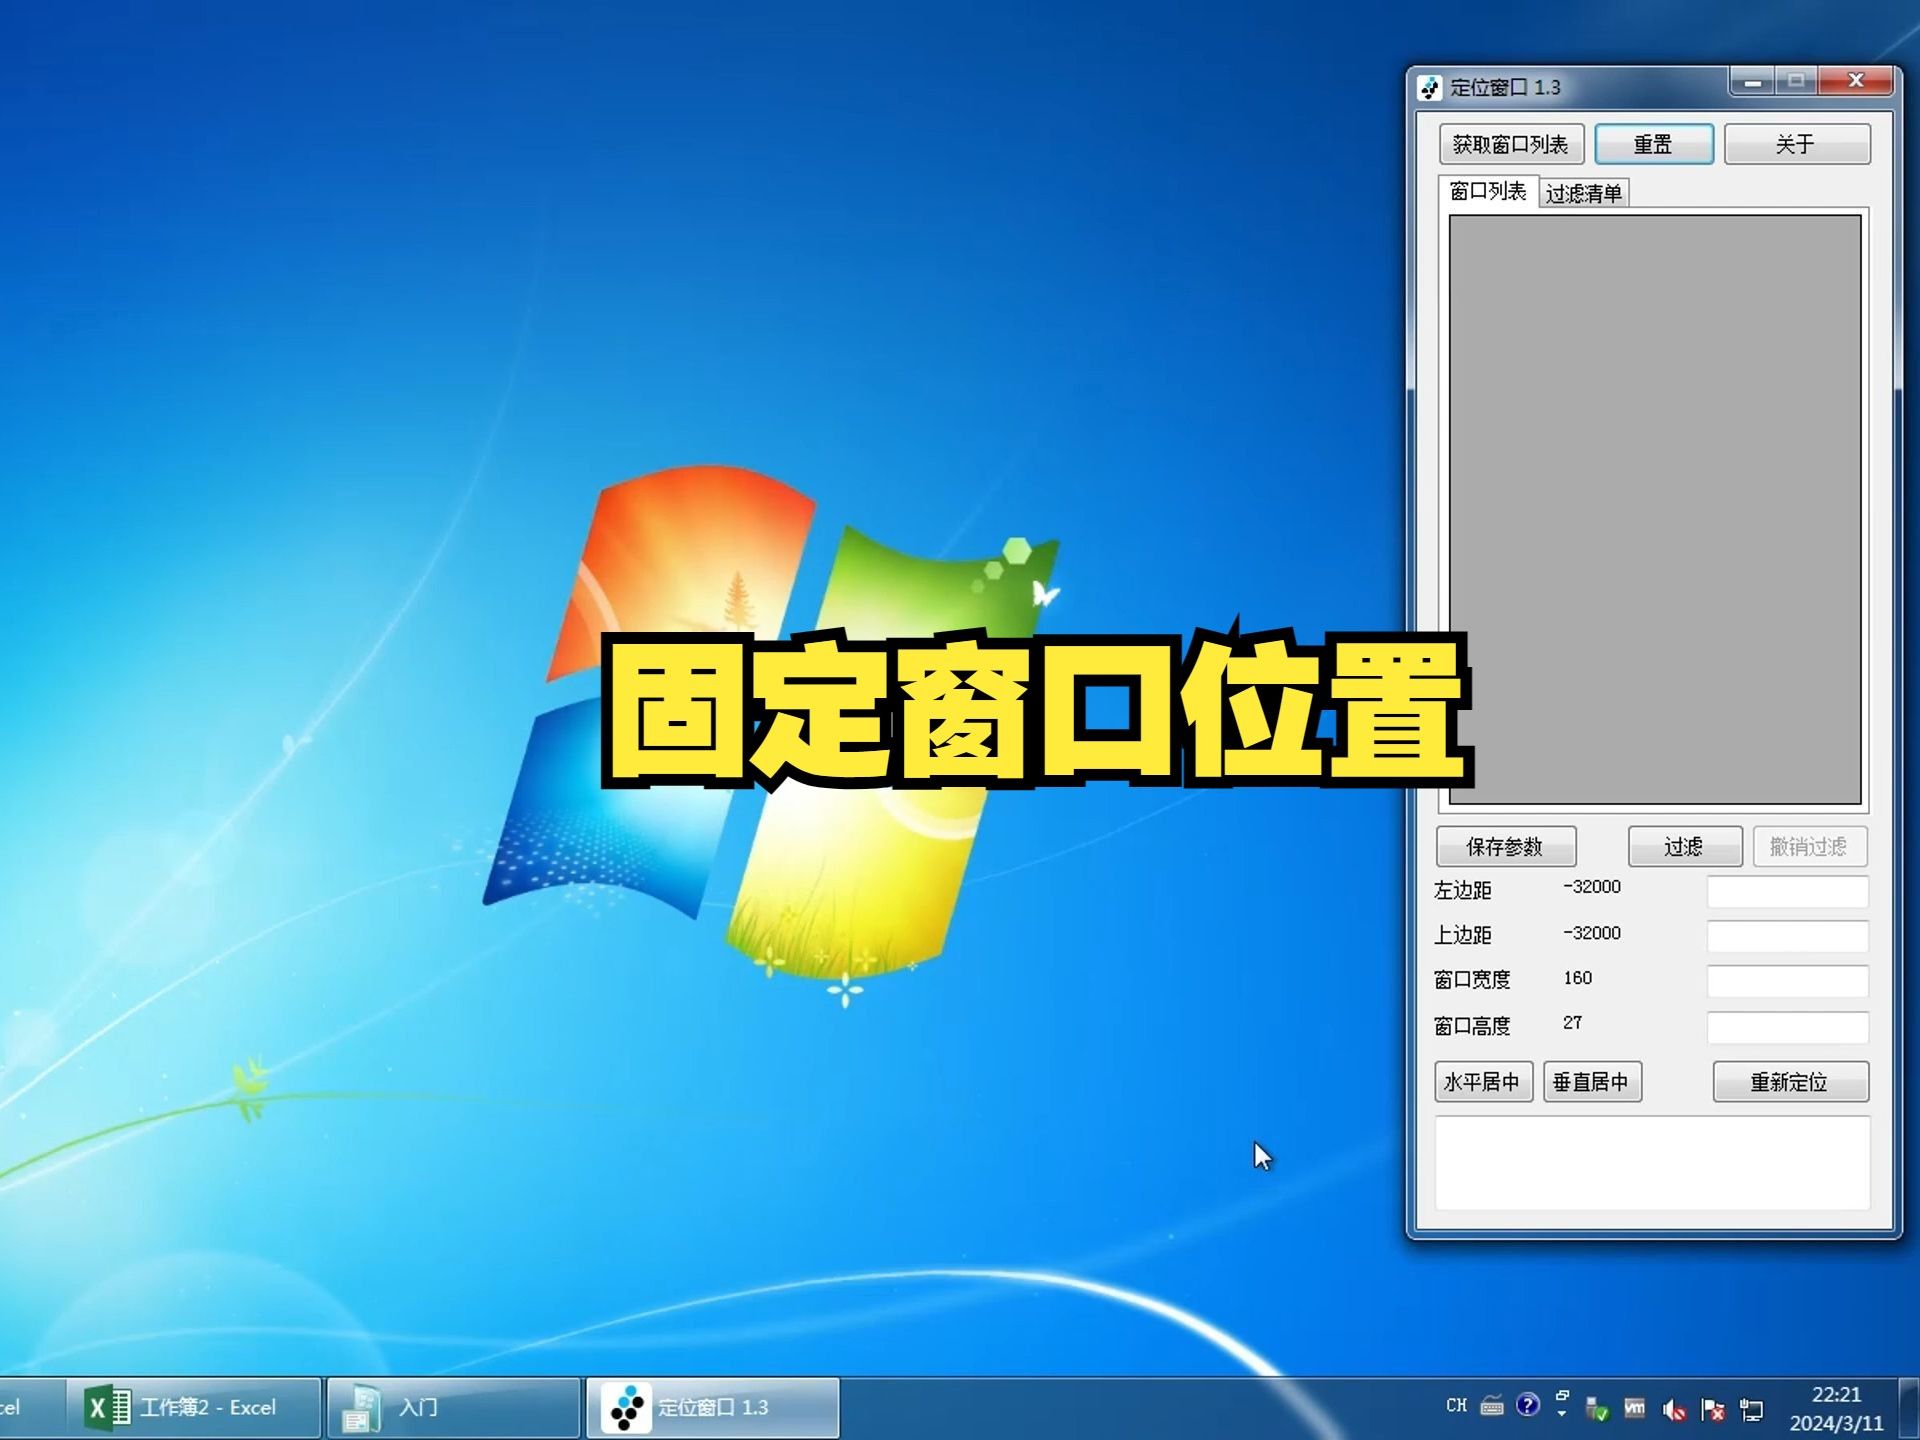Screen dimensions: 1920x1440
Task: Click the 重新定位 button
Action: point(1790,1082)
